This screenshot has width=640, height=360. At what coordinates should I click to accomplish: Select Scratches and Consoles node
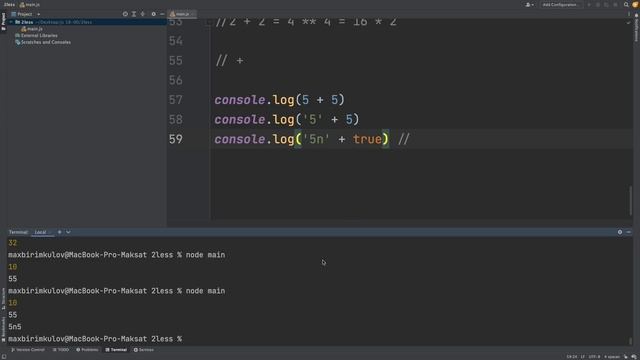(x=43, y=42)
